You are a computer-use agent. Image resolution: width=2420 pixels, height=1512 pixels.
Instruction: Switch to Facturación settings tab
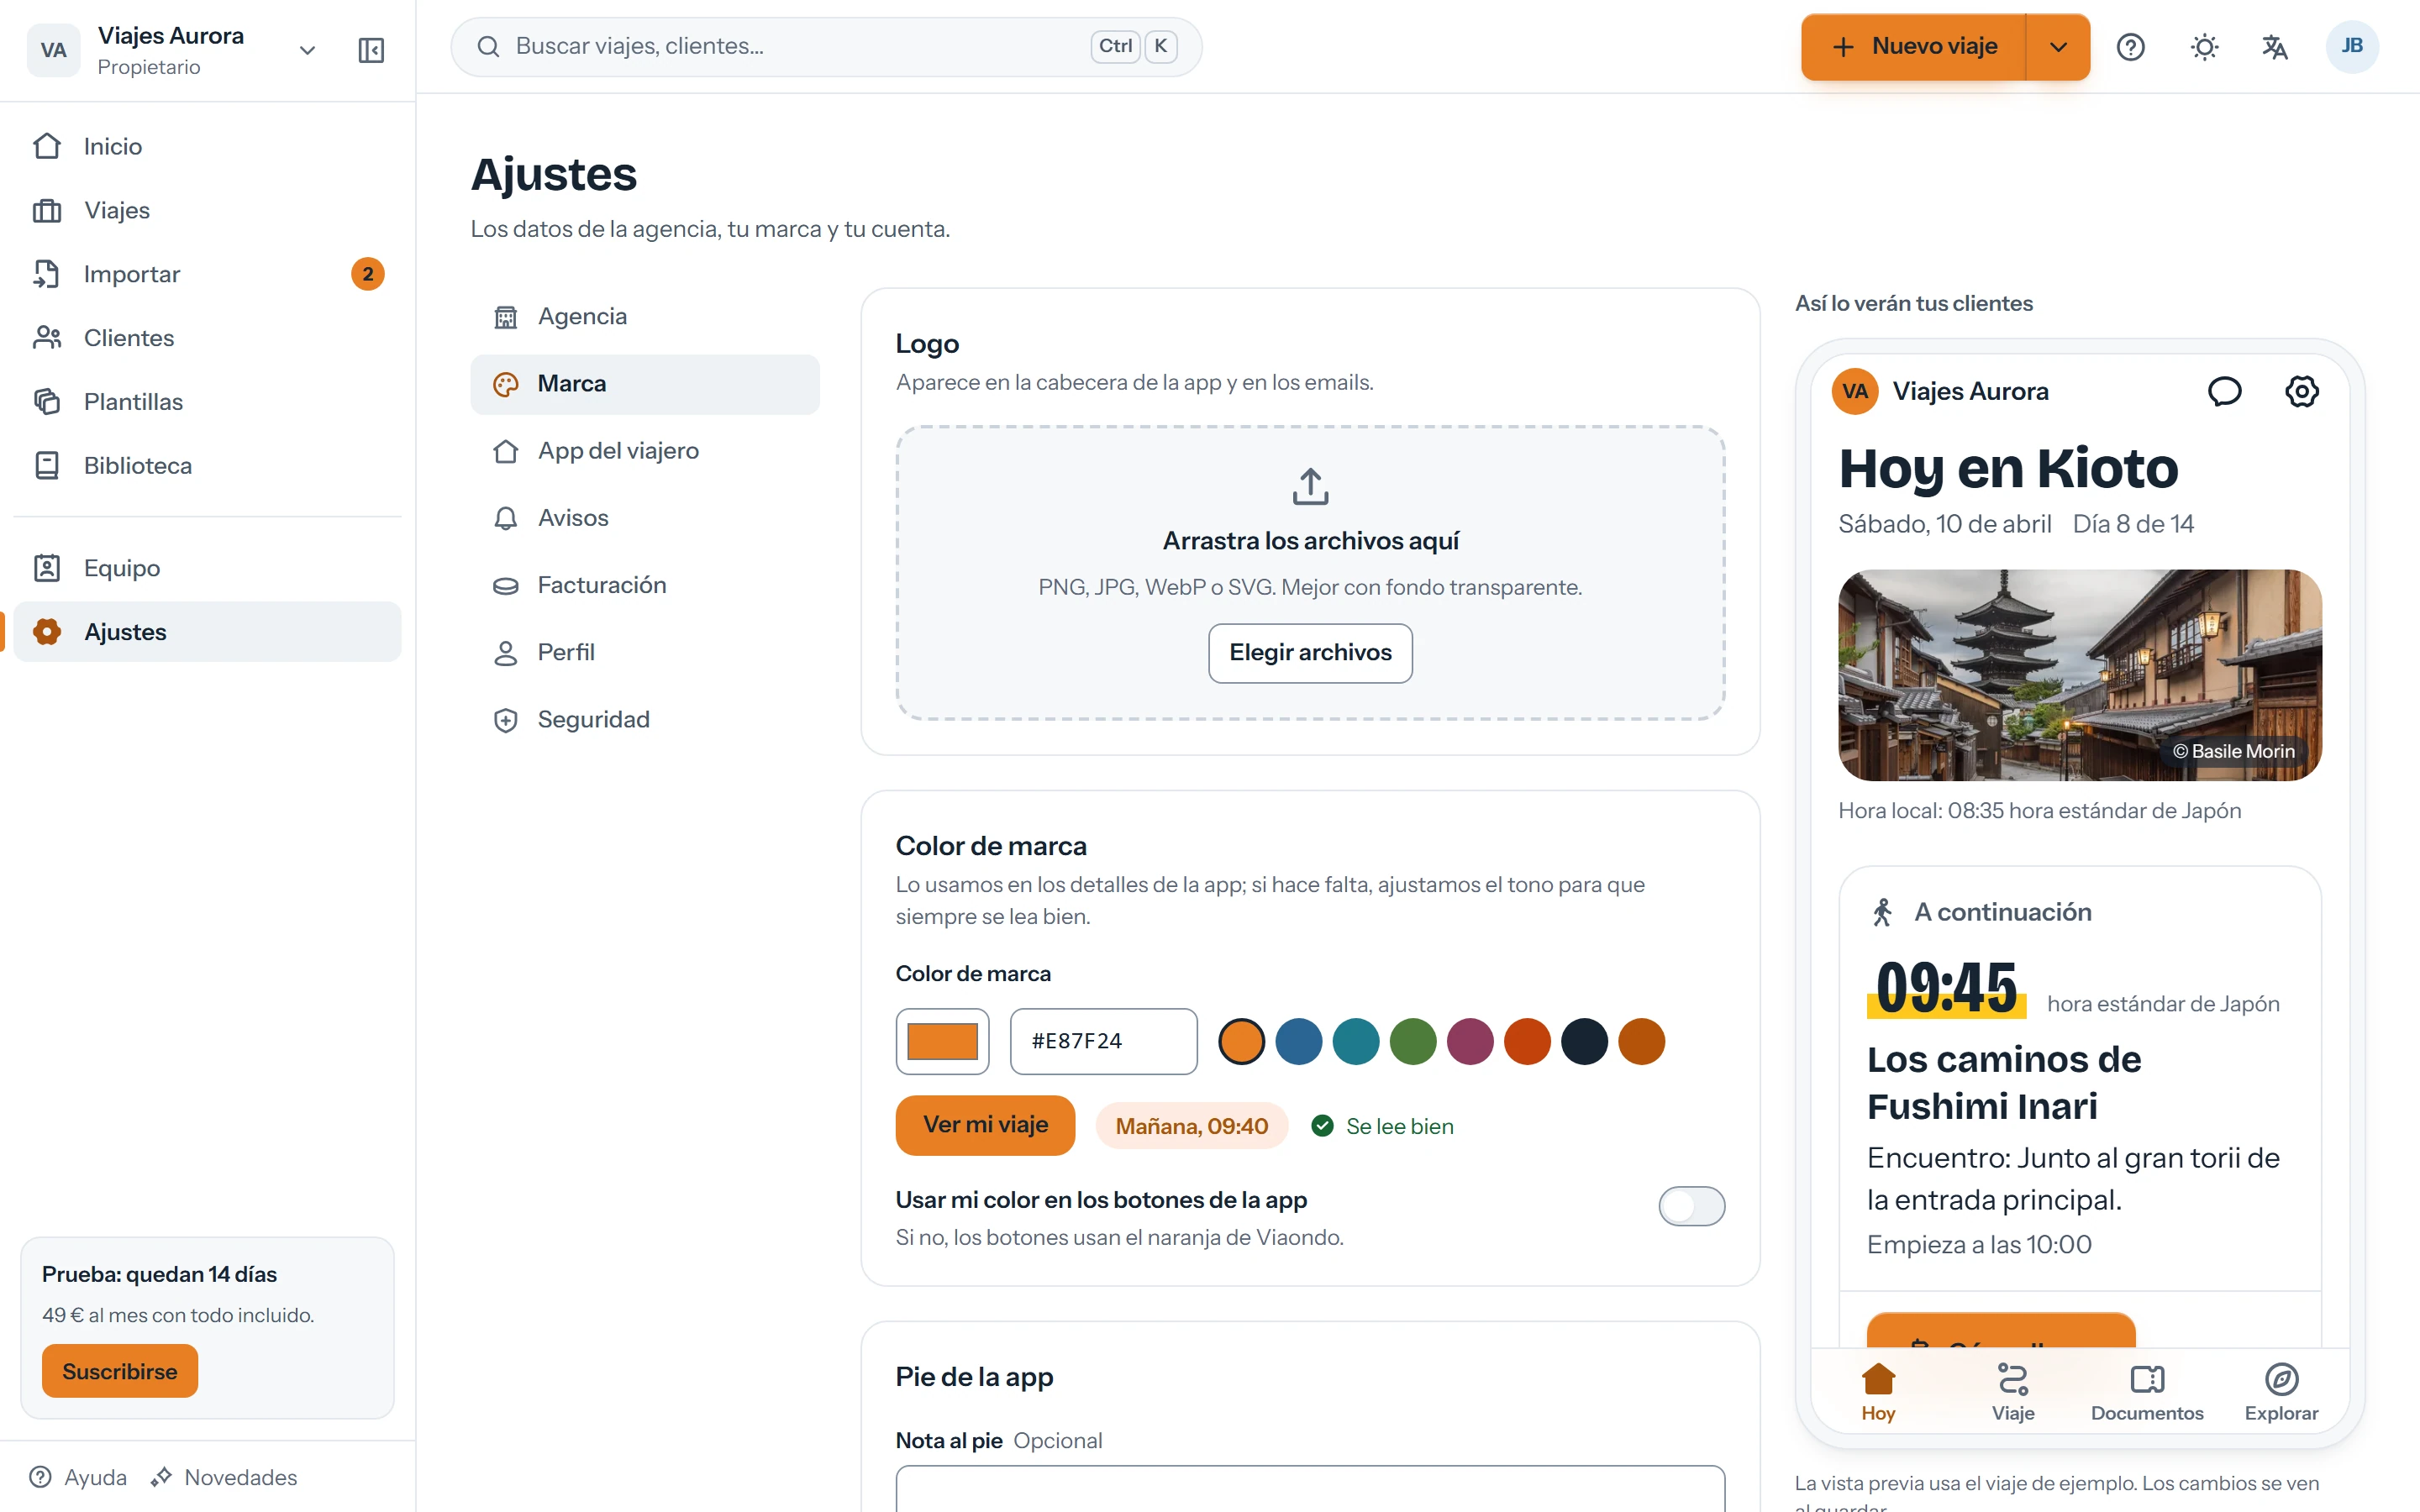click(x=645, y=585)
